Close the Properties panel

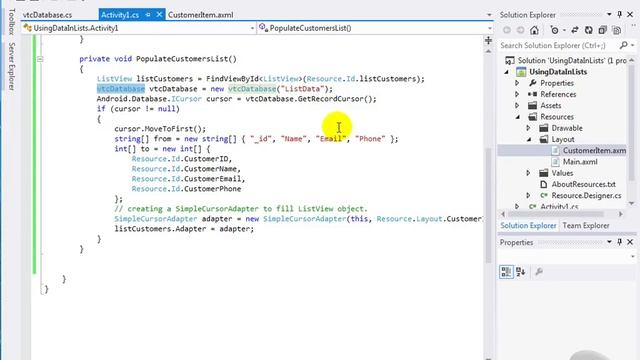click(630, 242)
